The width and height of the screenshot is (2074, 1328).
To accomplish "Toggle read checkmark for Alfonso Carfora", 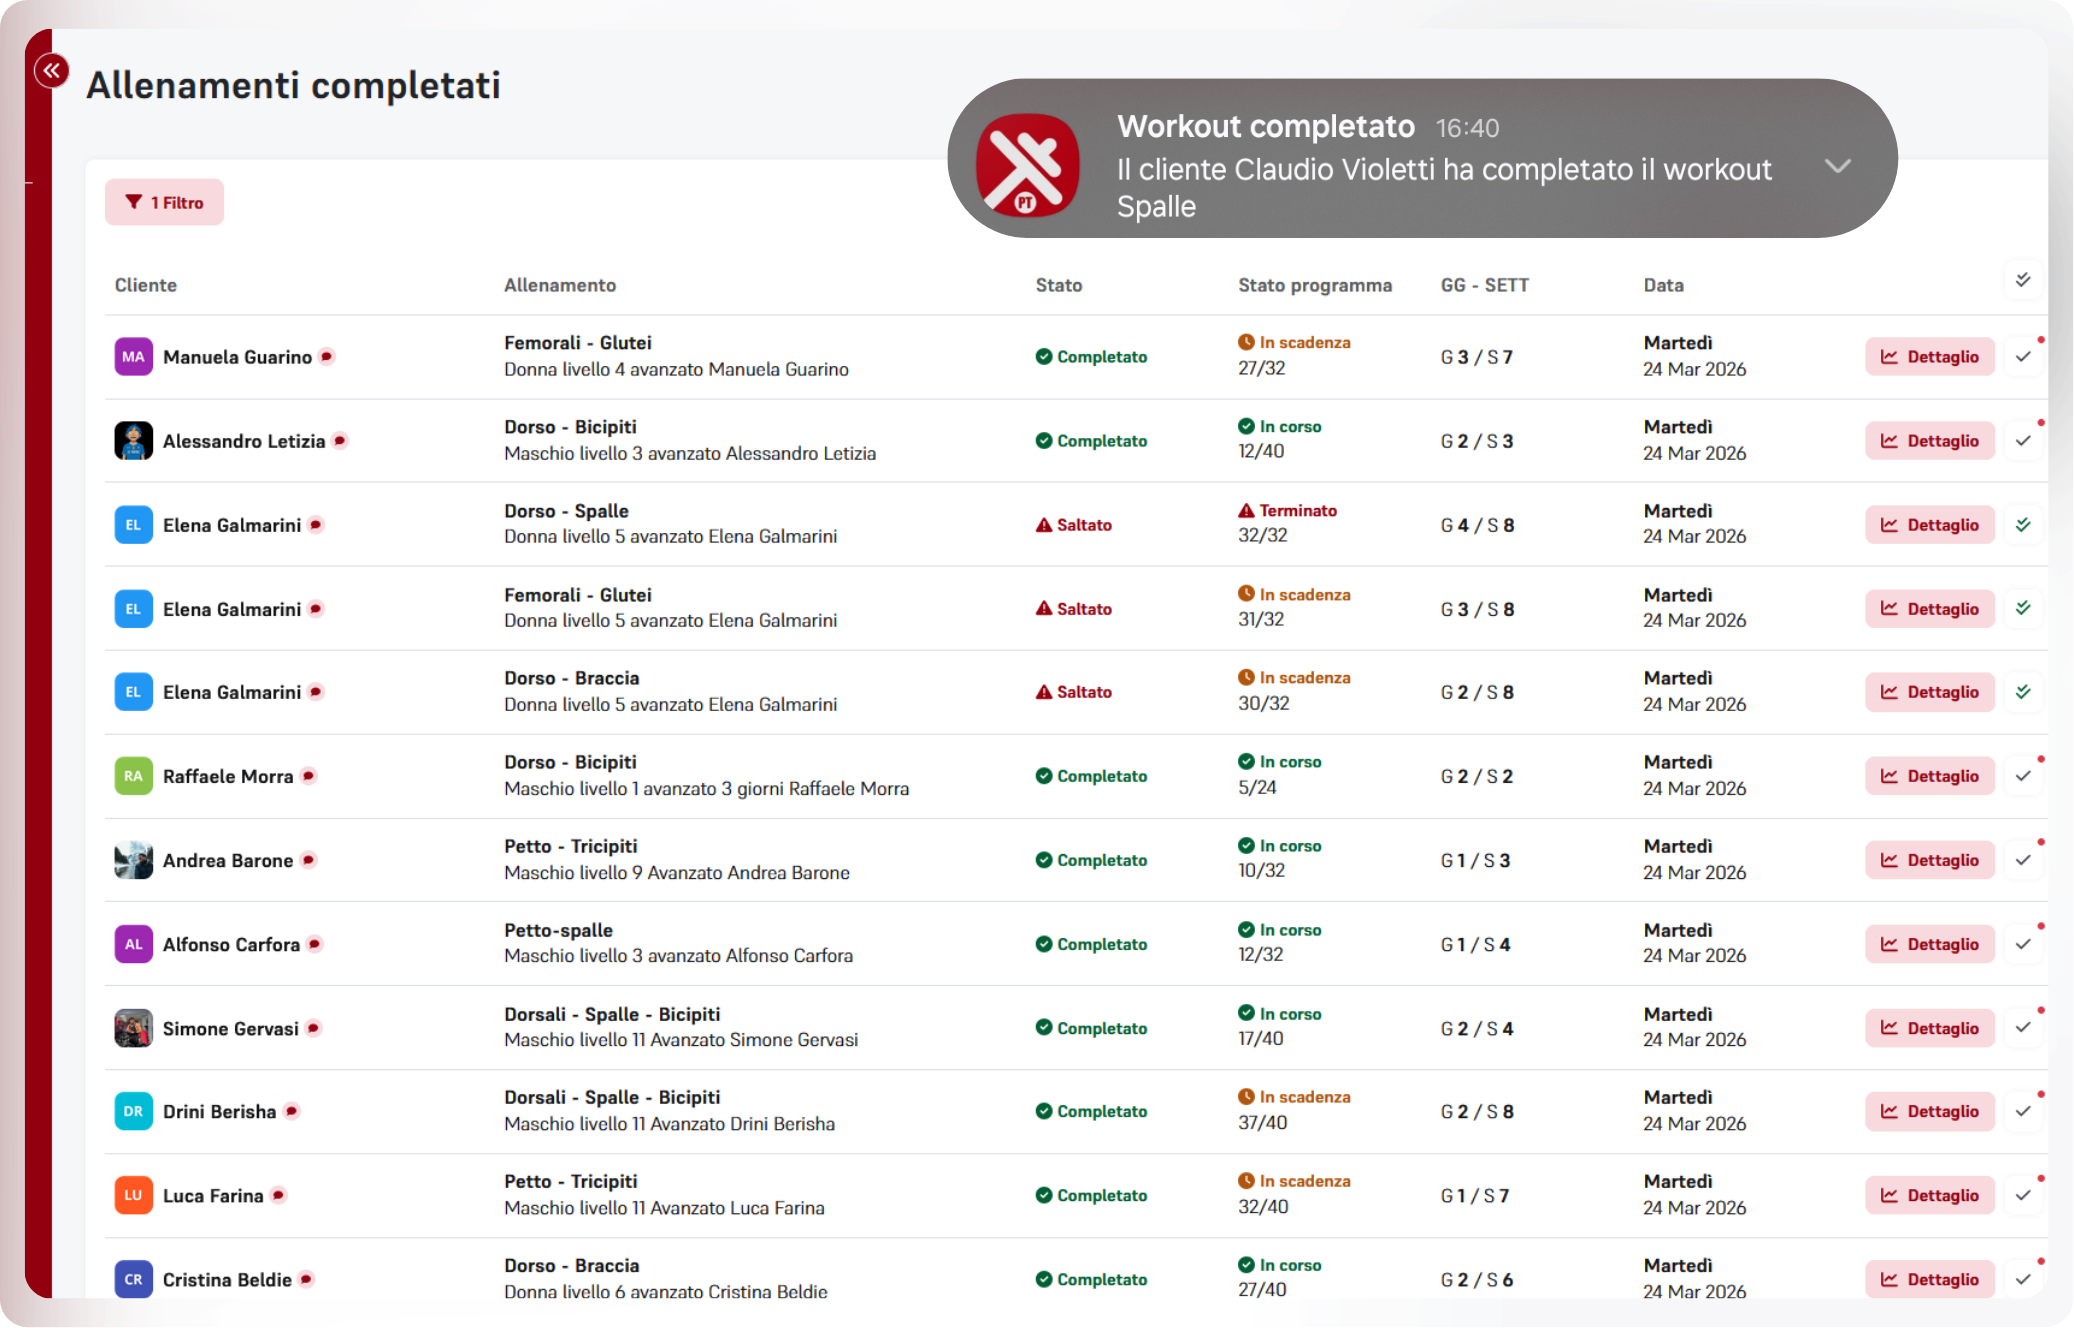I will 2023,944.
